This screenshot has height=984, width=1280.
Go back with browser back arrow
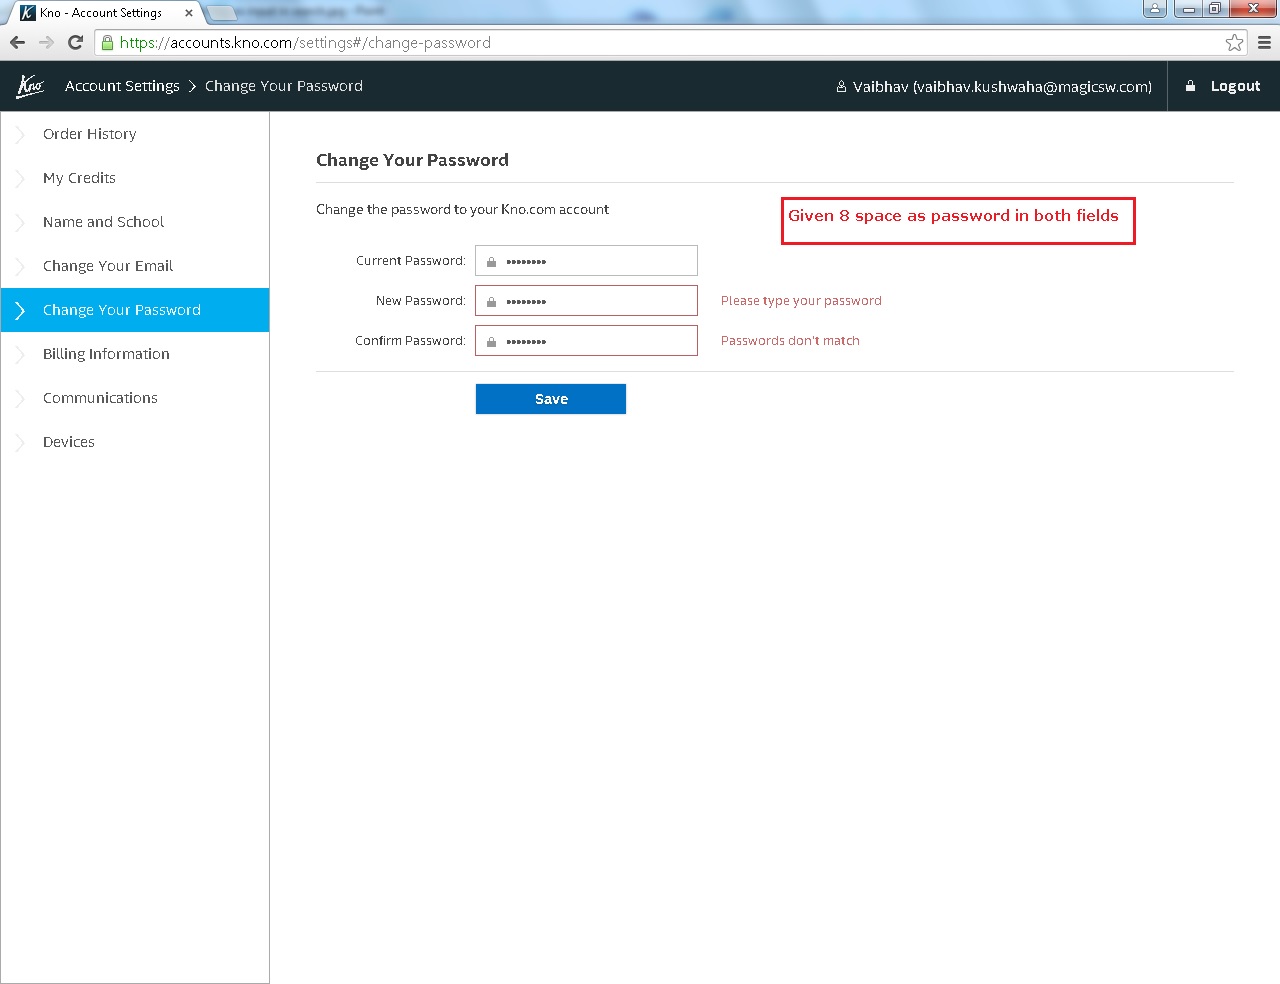click(x=17, y=42)
